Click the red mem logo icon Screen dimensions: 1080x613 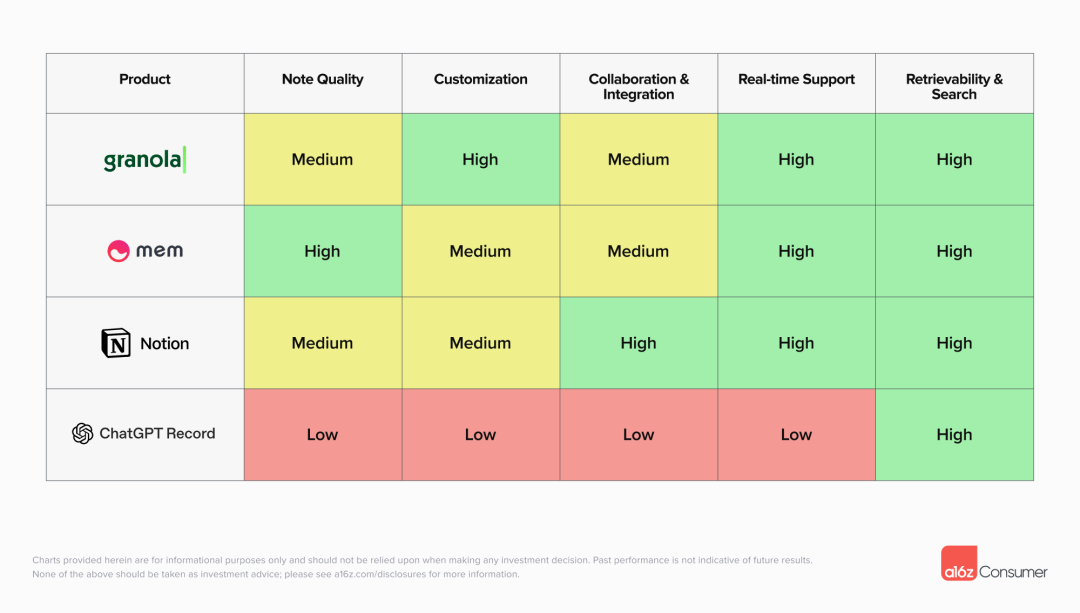[118, 251]
